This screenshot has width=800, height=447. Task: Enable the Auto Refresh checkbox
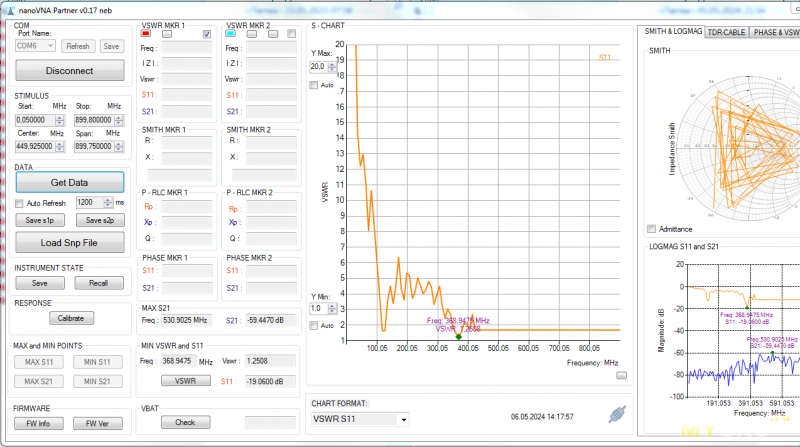[20, 203]
